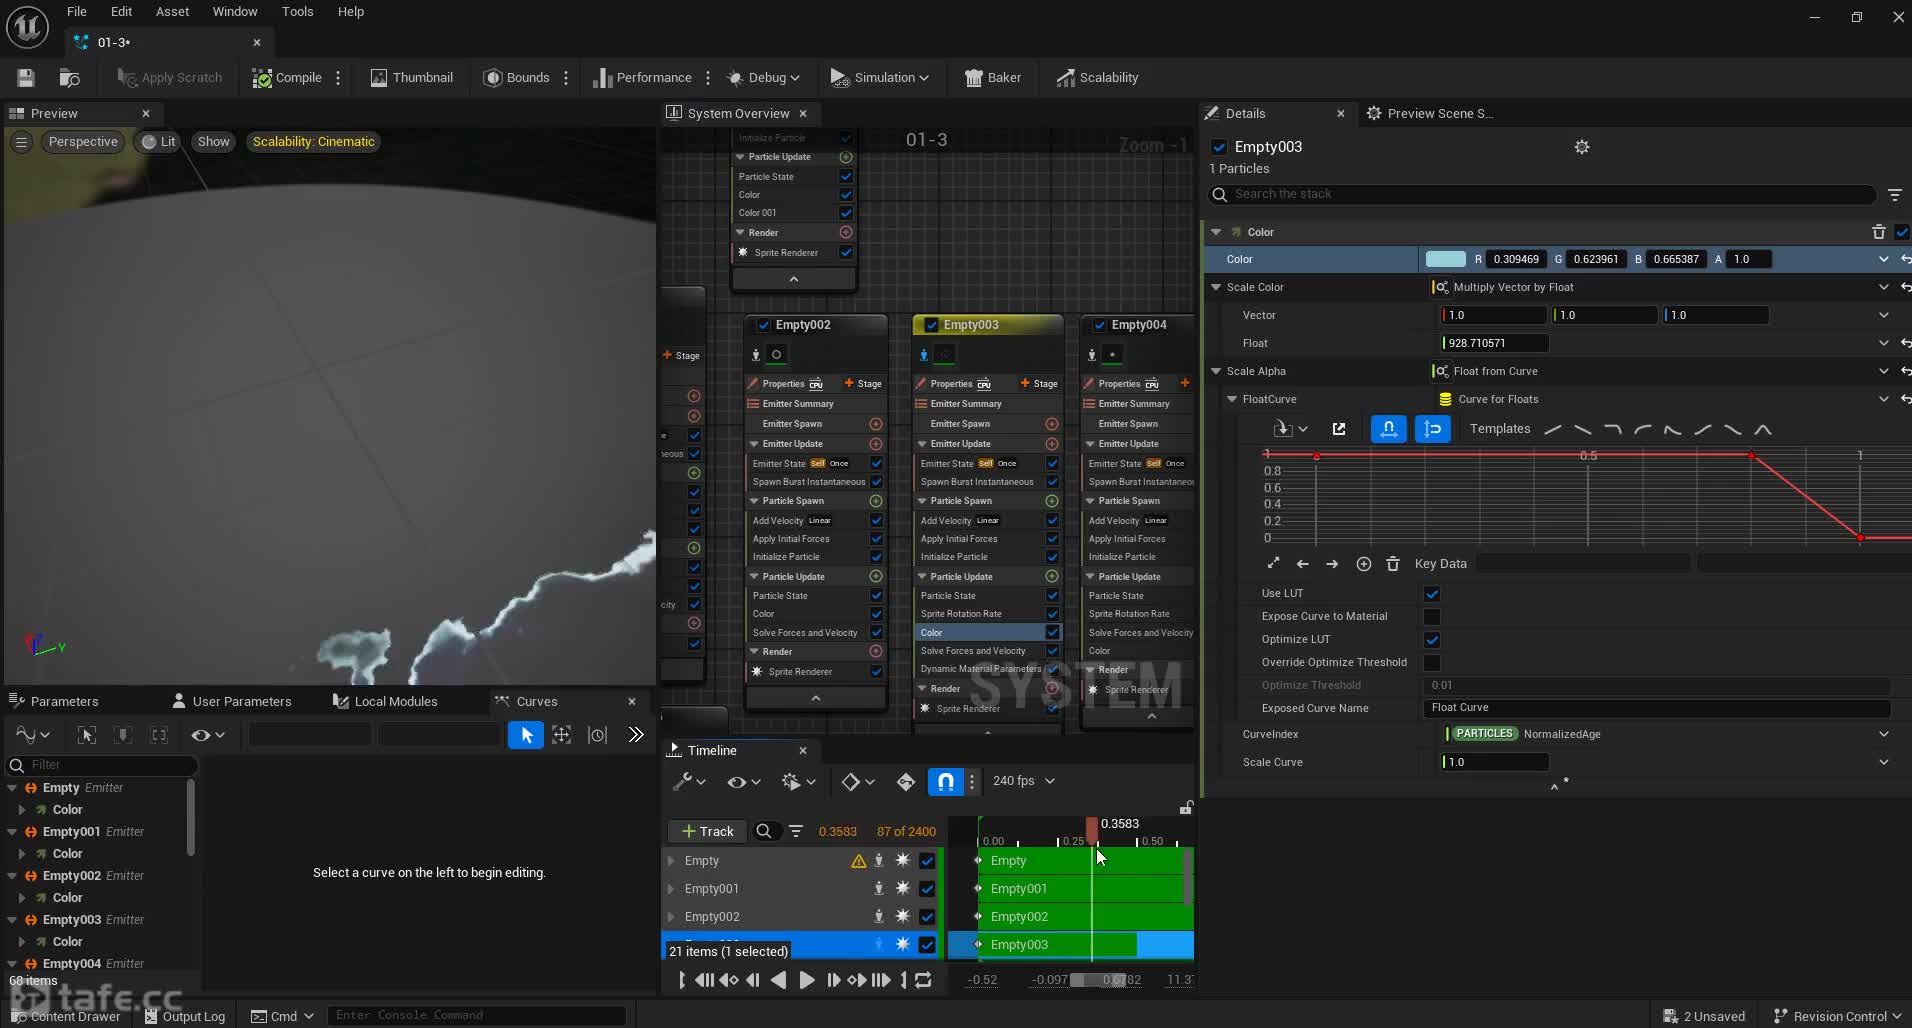This screenshot has height=1028, width=1912.
Task: Collapse Empty001 Emitter in Curves tree
Action: click(13, 832)
